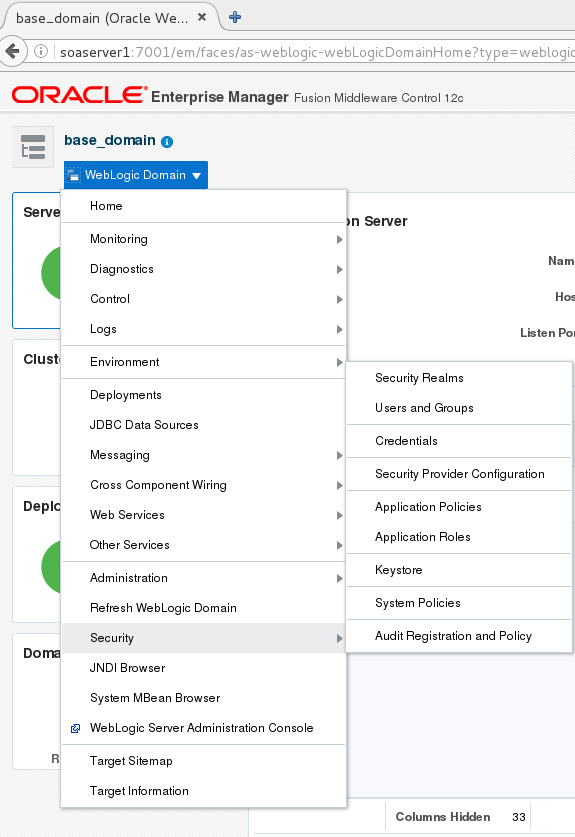Choose JDBC Data Sources menu item
The width and height of the screenshot is (575, 837).
point(203,425)
